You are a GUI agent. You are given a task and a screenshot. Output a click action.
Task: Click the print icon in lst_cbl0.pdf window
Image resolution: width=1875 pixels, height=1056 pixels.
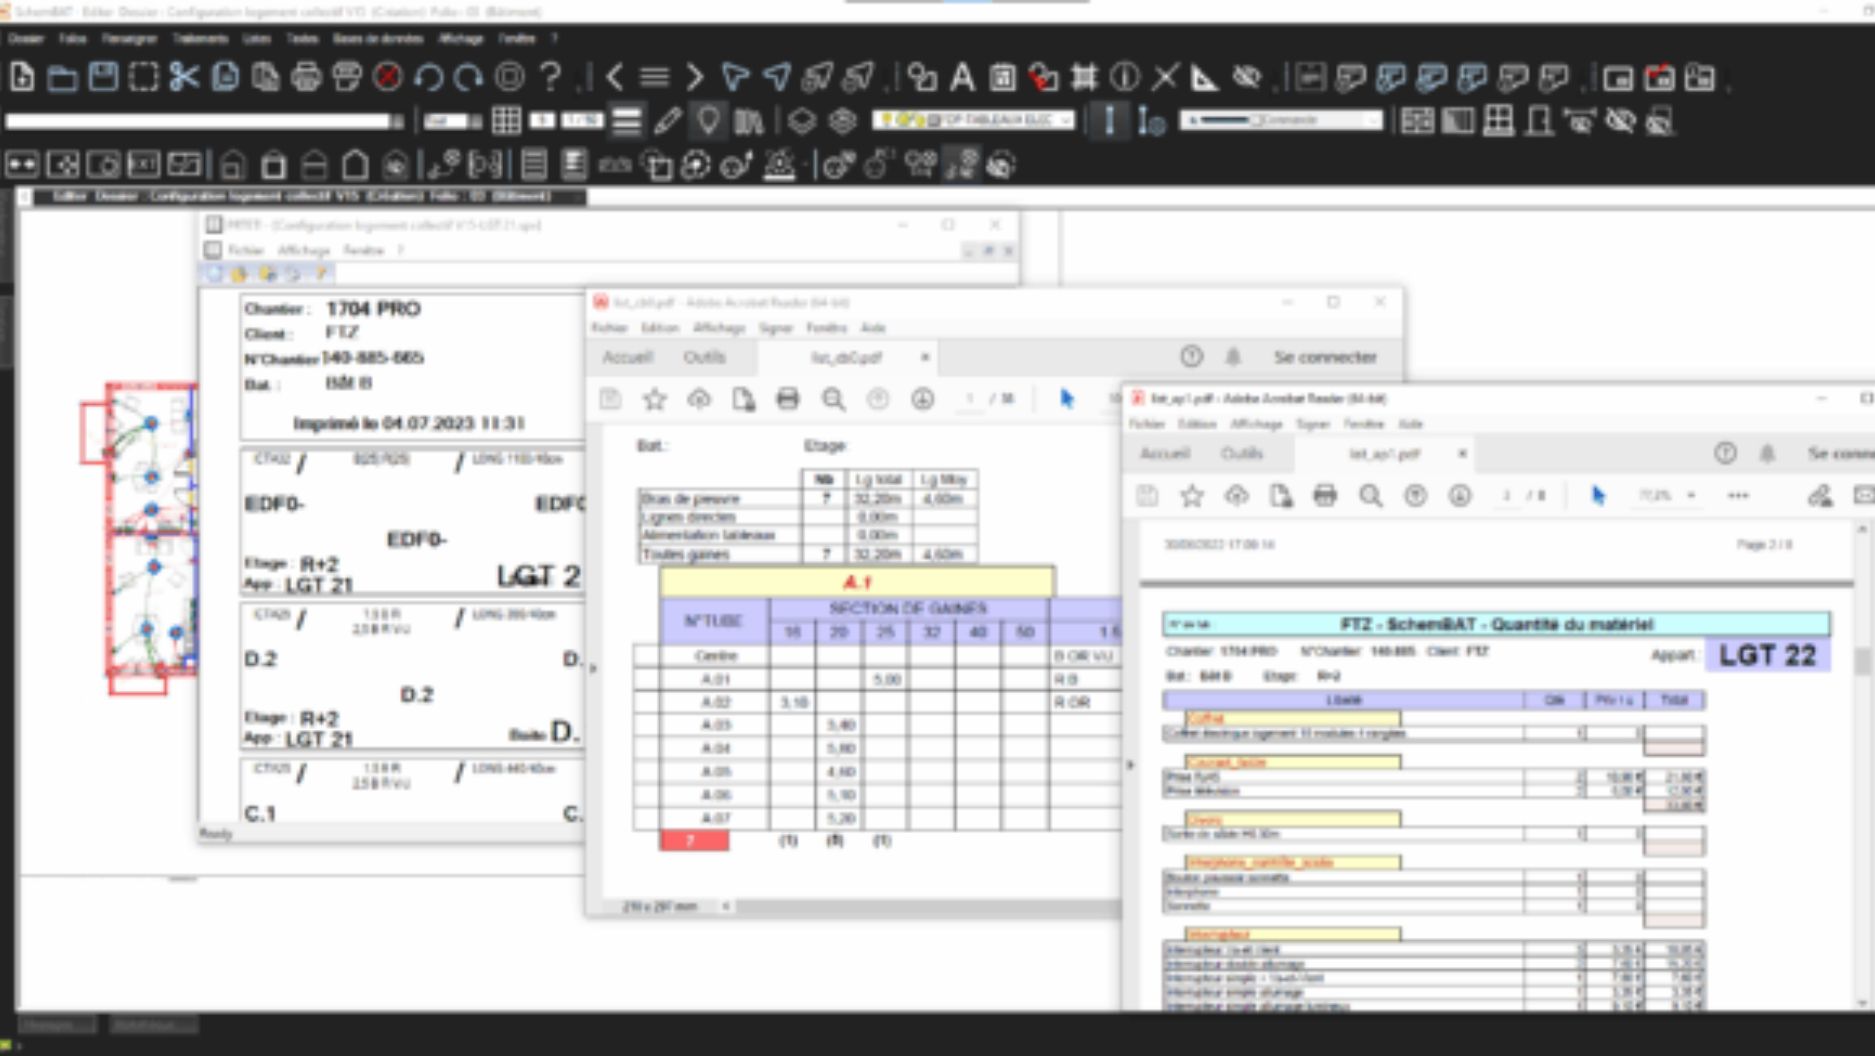788,399
